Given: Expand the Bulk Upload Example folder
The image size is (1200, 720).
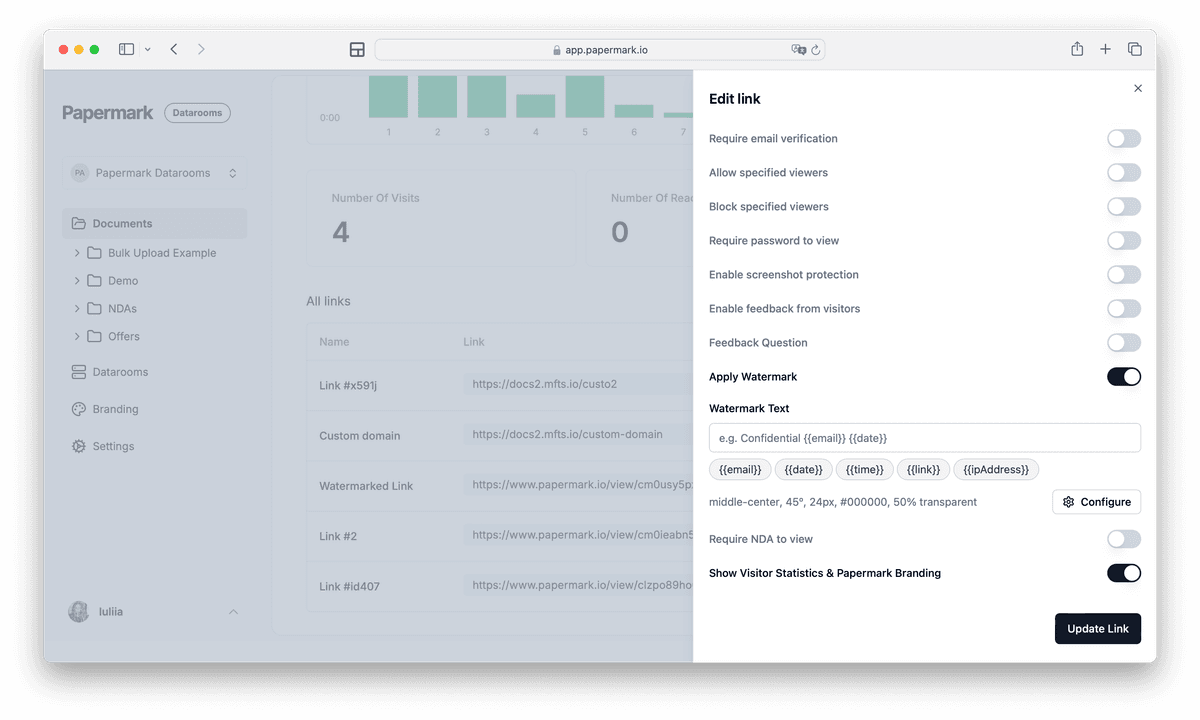Looking at the screenshot, I should (x=77, y=253).
